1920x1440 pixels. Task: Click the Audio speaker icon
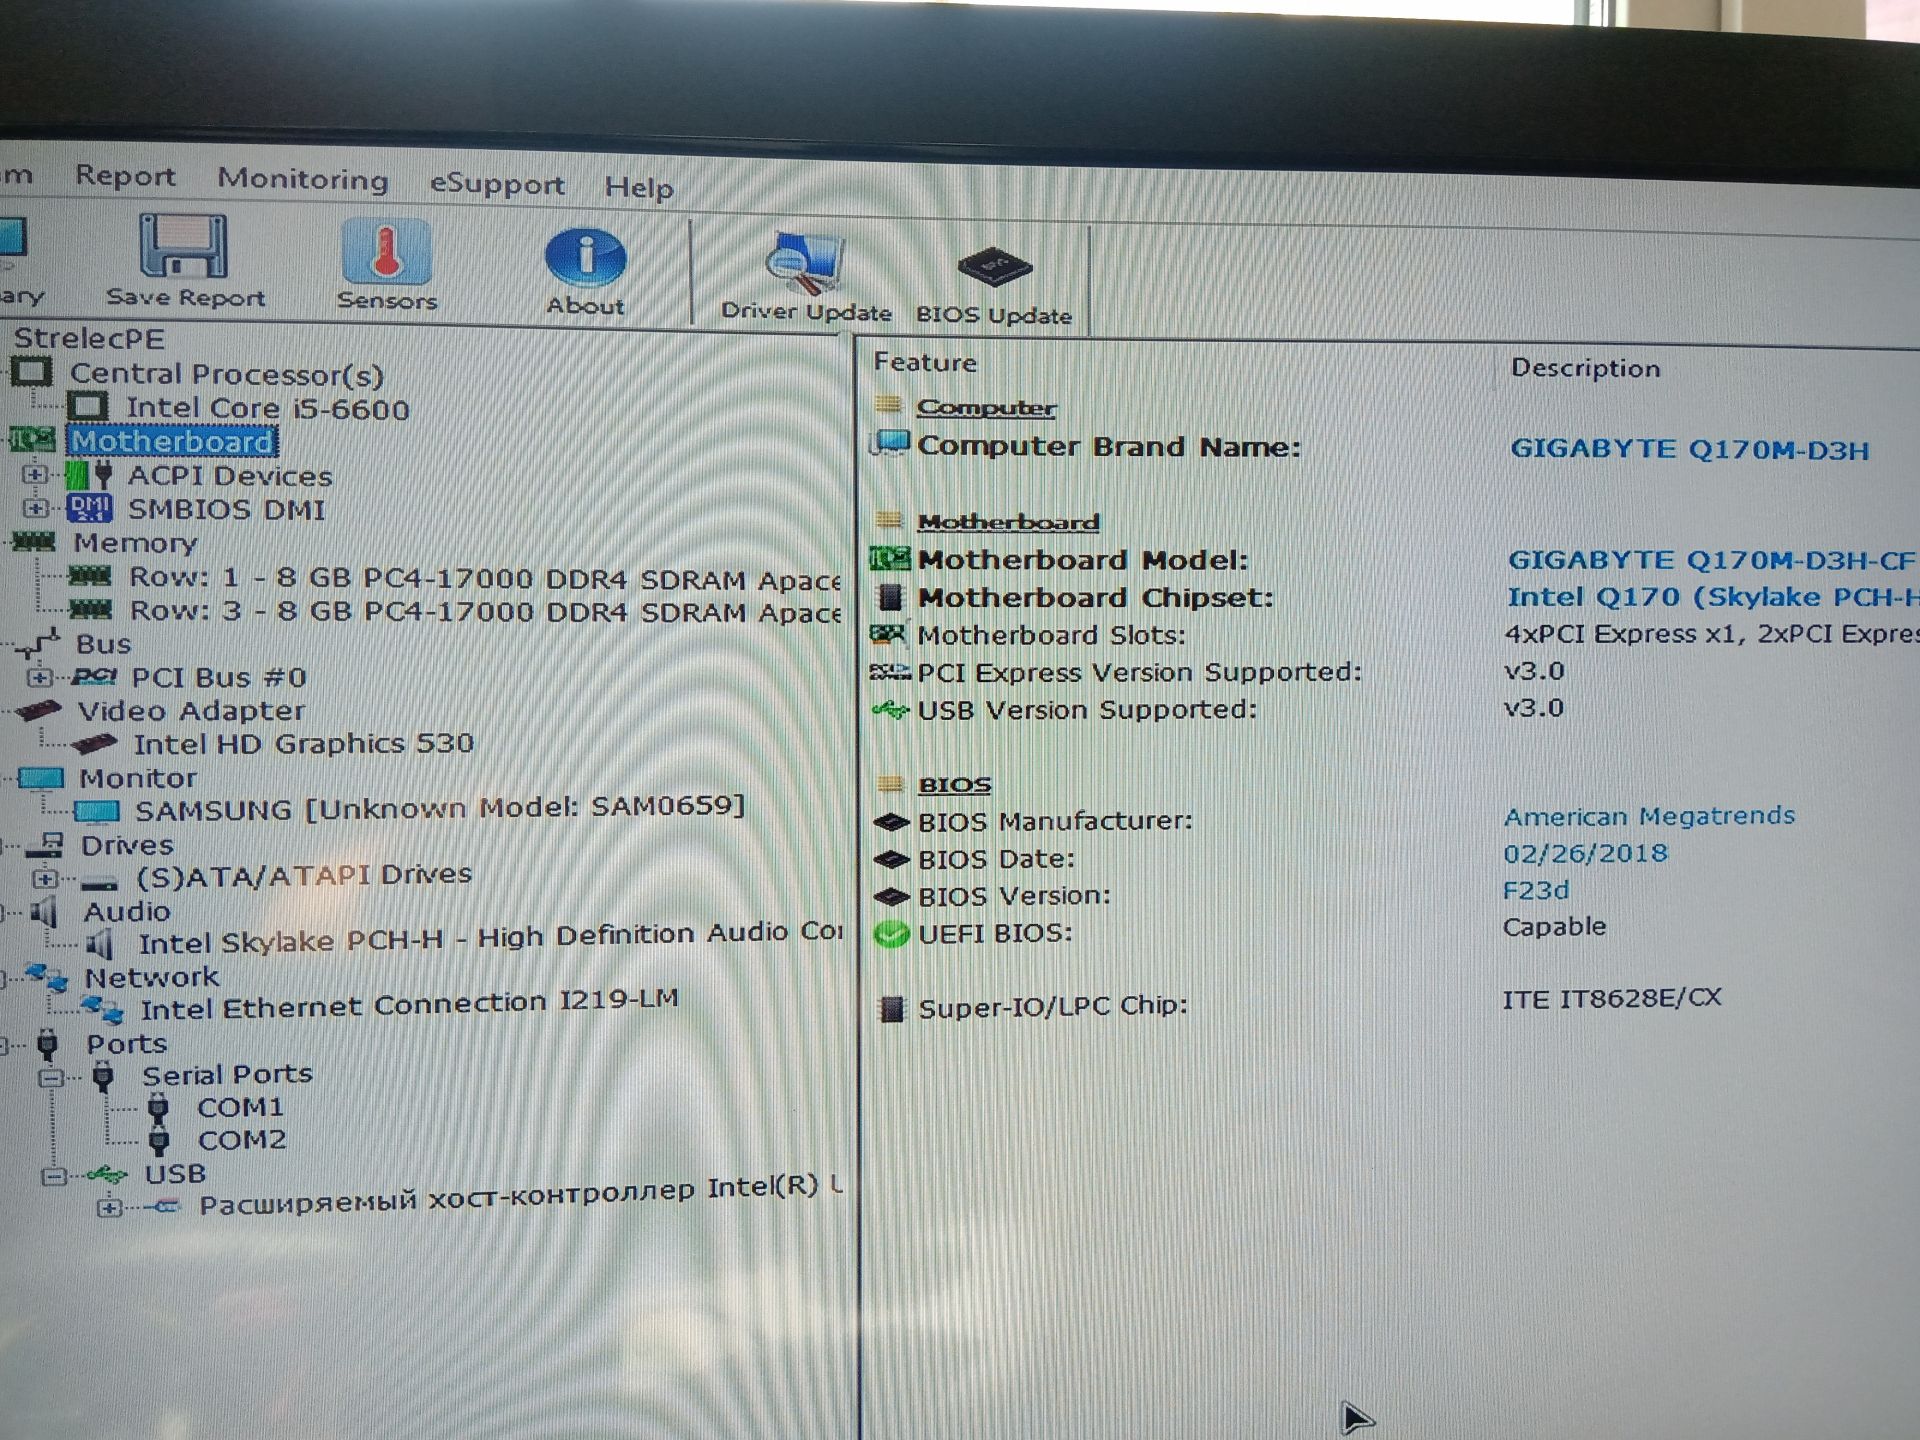pyautogui.click(x=44, y=911)
